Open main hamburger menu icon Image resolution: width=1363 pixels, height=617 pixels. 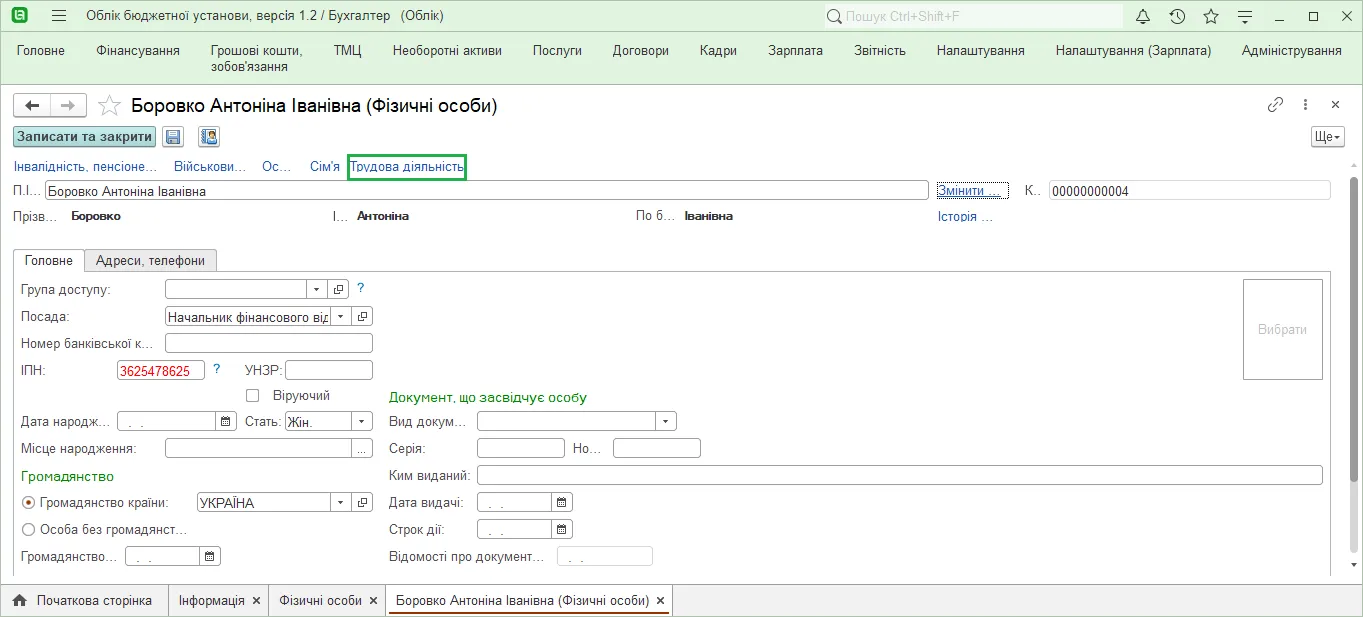(58, 16)
